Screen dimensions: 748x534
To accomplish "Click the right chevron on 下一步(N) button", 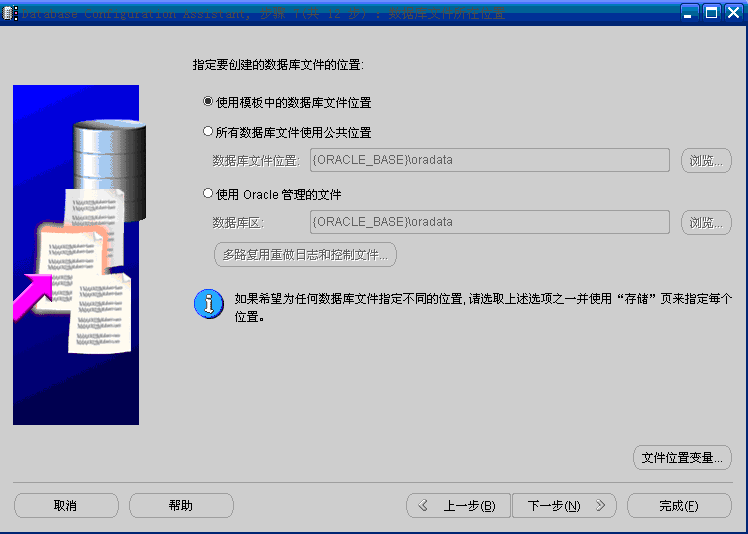I will pyautogui.click(x=600, y=505).
